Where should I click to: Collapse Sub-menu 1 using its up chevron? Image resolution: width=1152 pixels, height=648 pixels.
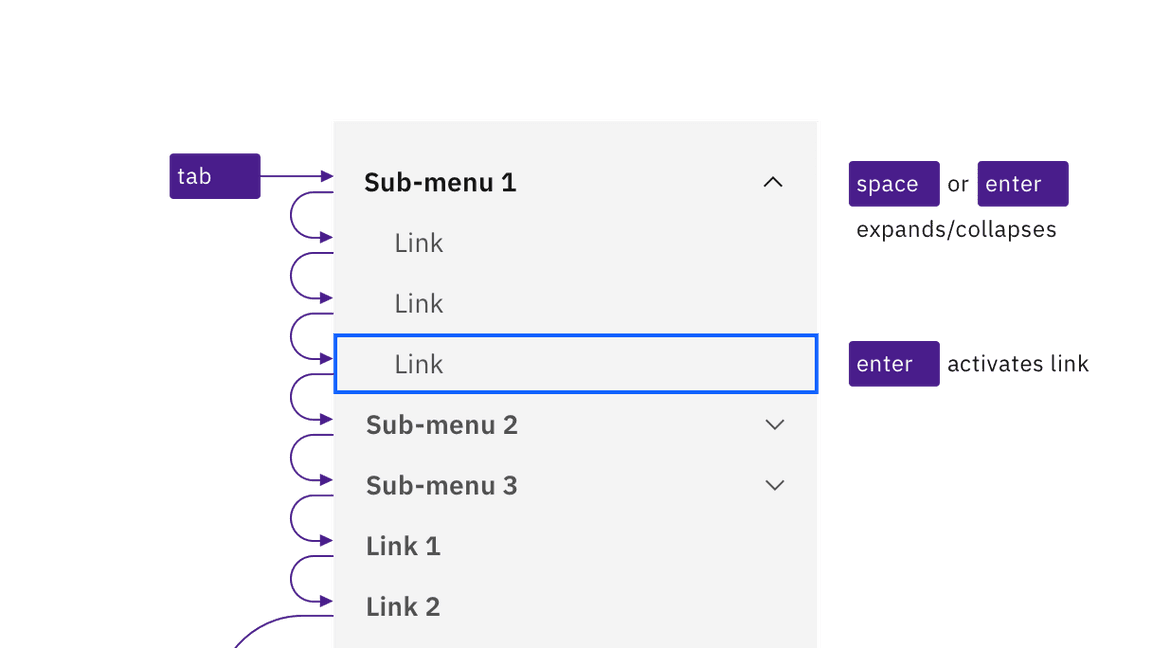(x=773, y=182)
